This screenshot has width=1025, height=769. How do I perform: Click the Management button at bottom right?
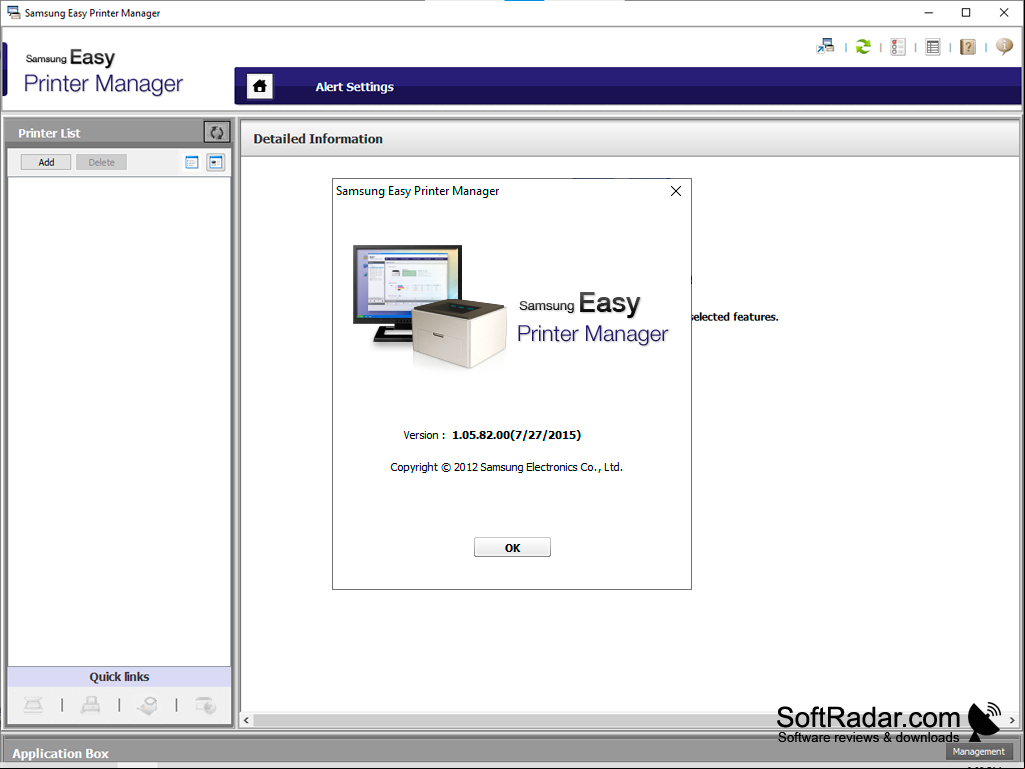[x=979, y=752]
